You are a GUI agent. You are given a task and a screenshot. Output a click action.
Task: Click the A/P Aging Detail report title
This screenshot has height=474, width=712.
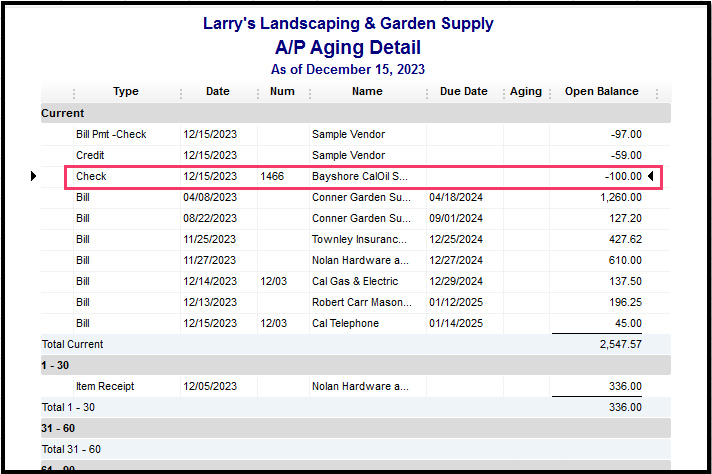click(348, 48)
